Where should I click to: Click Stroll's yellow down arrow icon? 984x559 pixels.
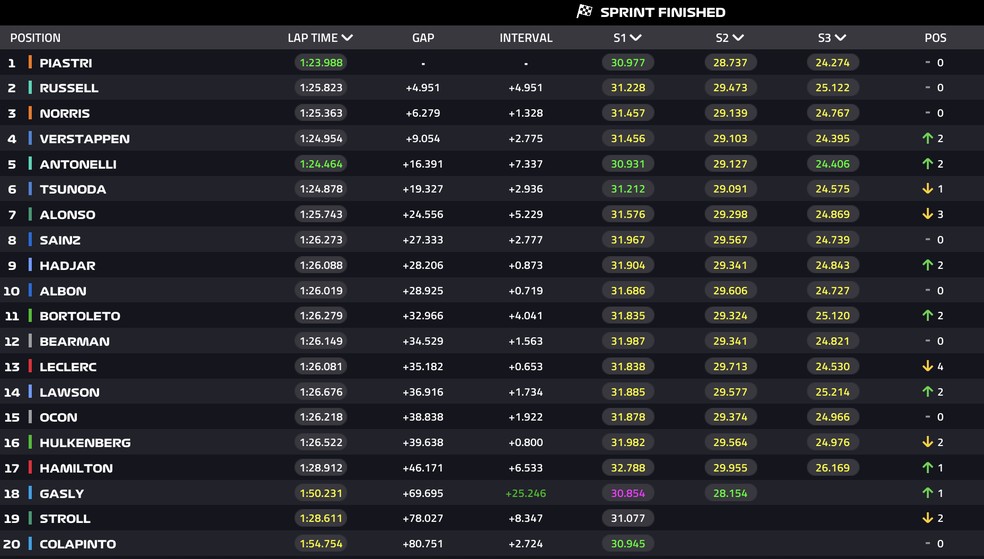[927, 519]
